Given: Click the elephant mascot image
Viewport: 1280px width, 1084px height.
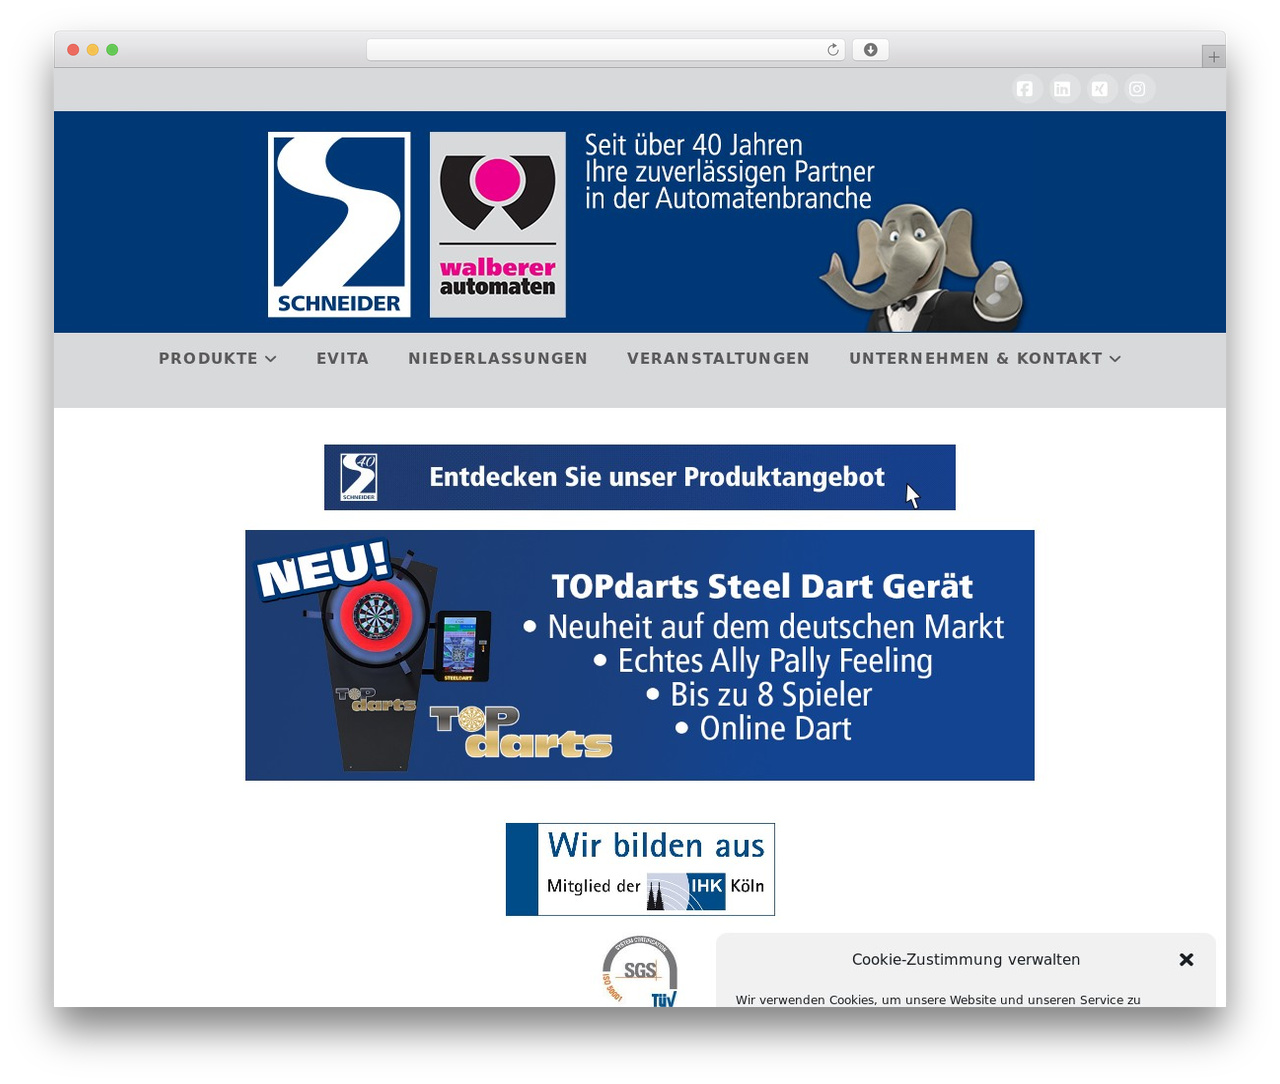Looking at the screenshot, I should click(922, 268).
